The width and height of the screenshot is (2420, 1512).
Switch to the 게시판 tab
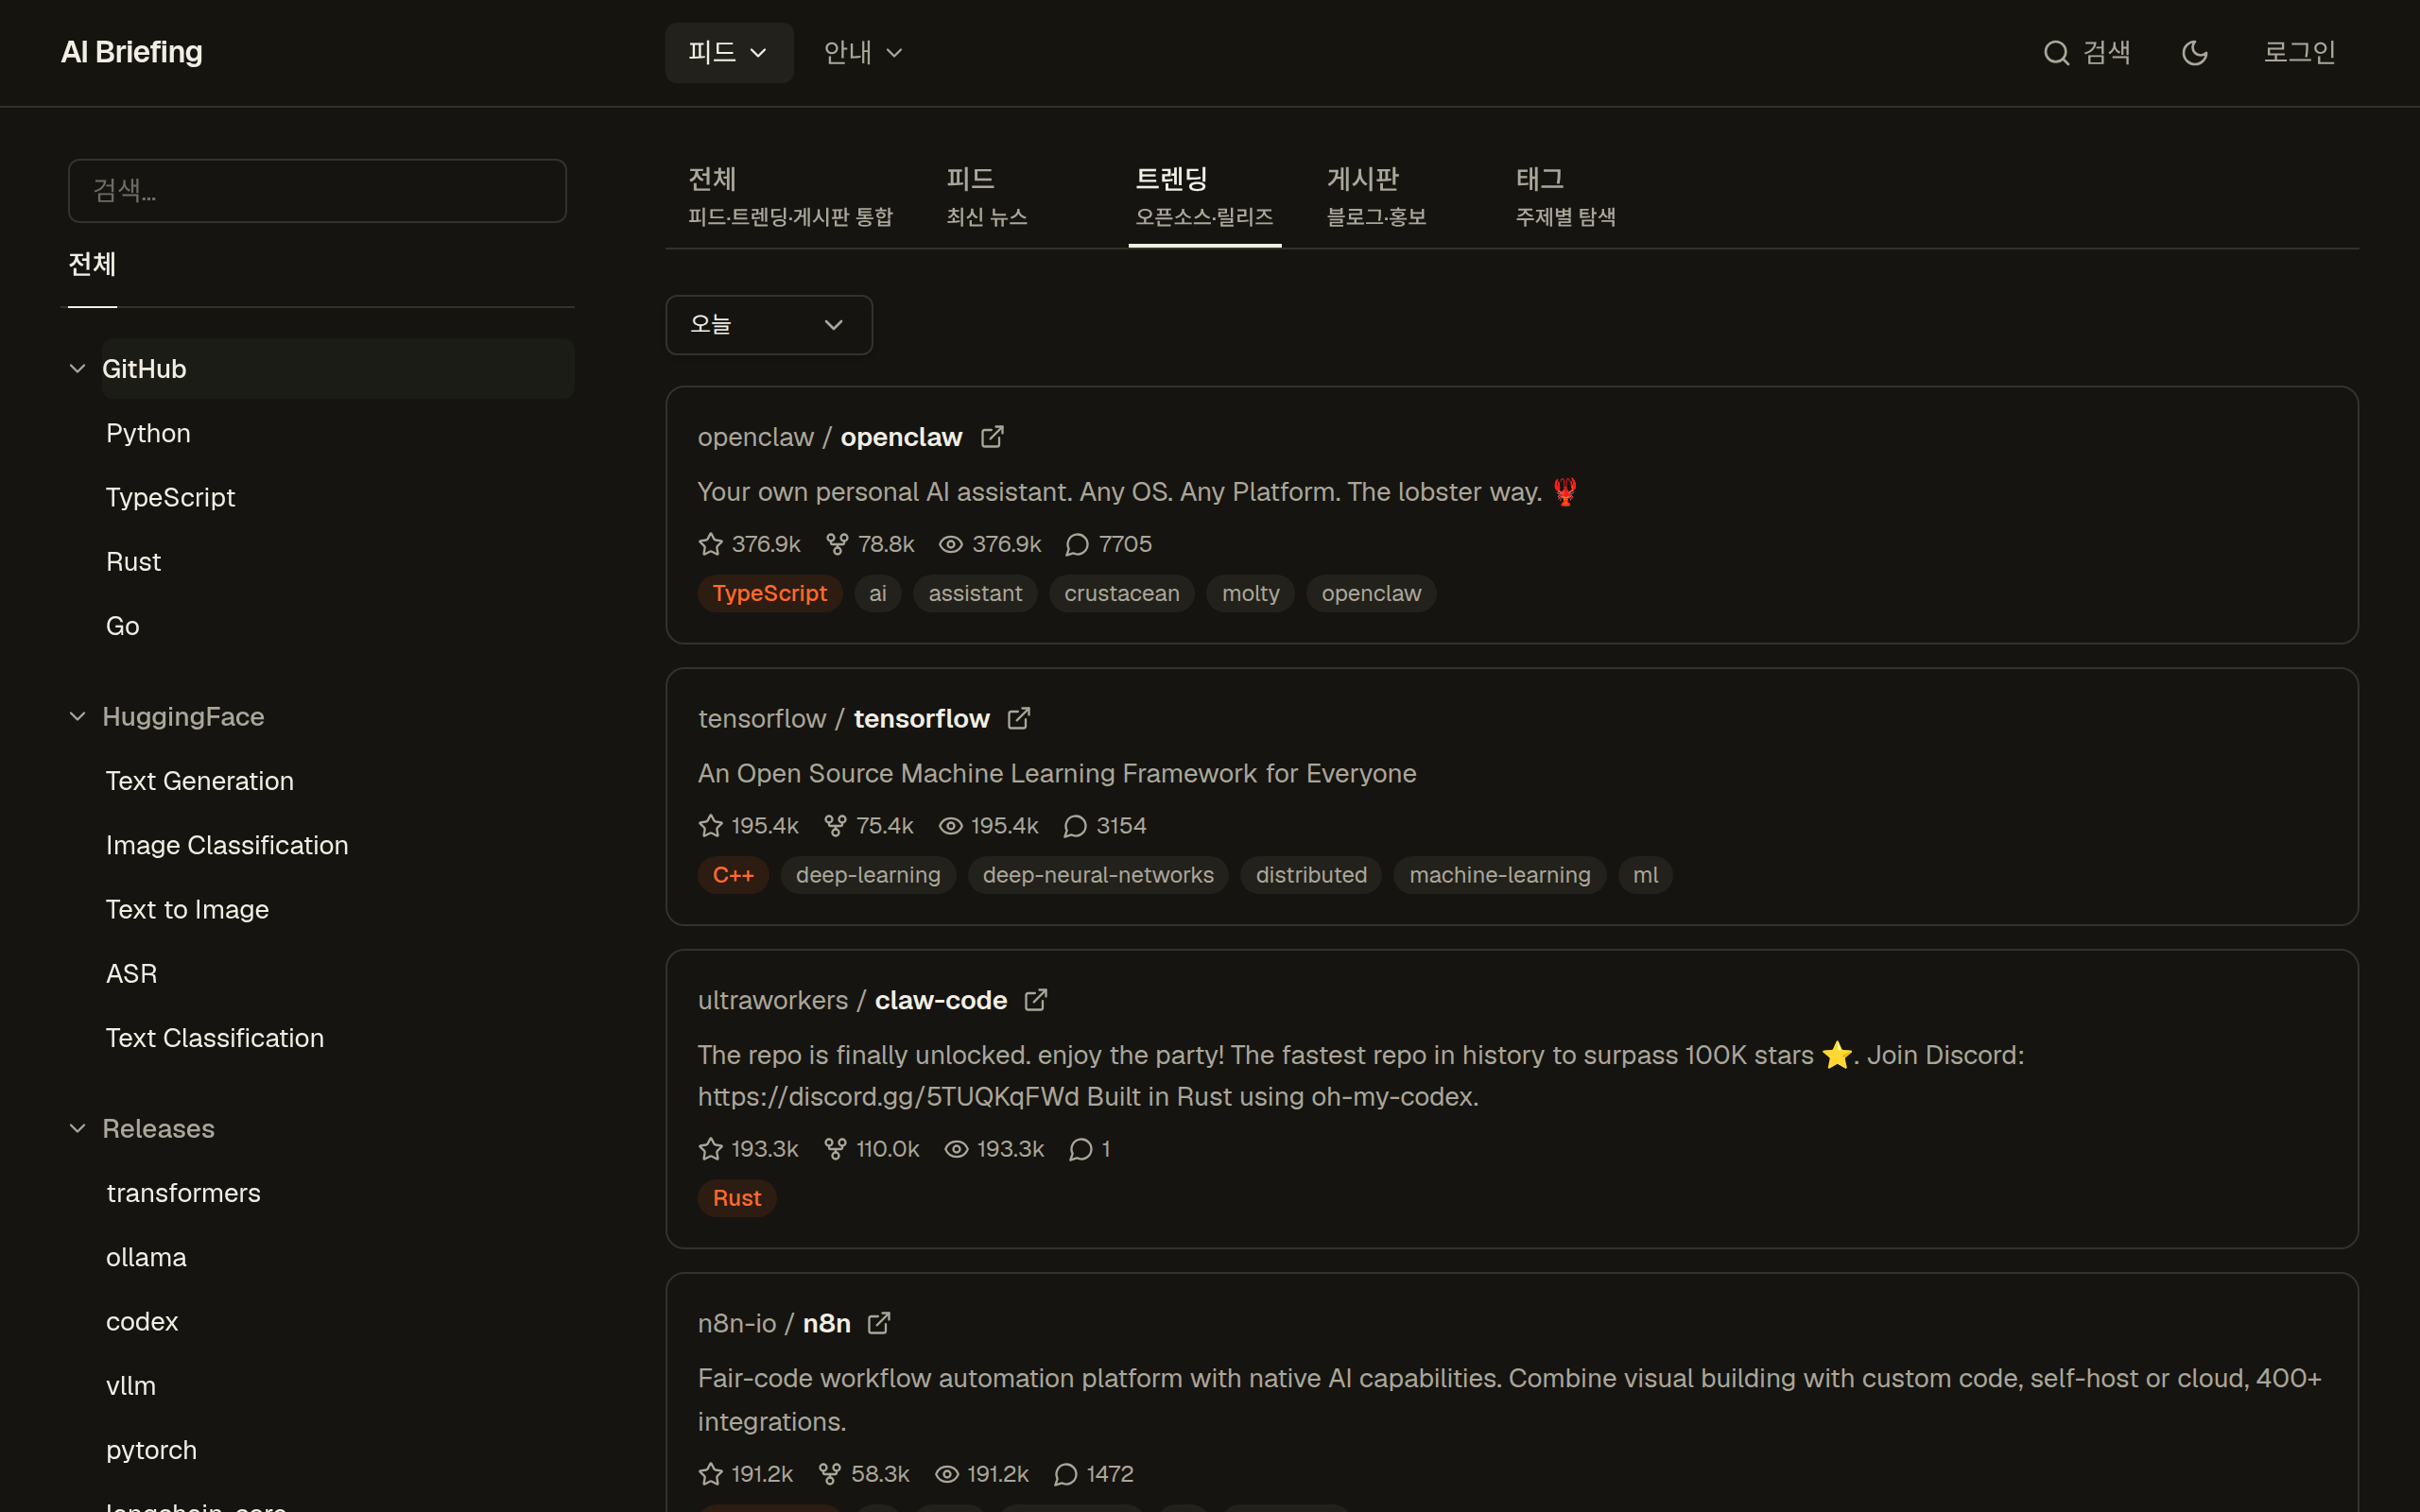click(x=1376, y=197)
